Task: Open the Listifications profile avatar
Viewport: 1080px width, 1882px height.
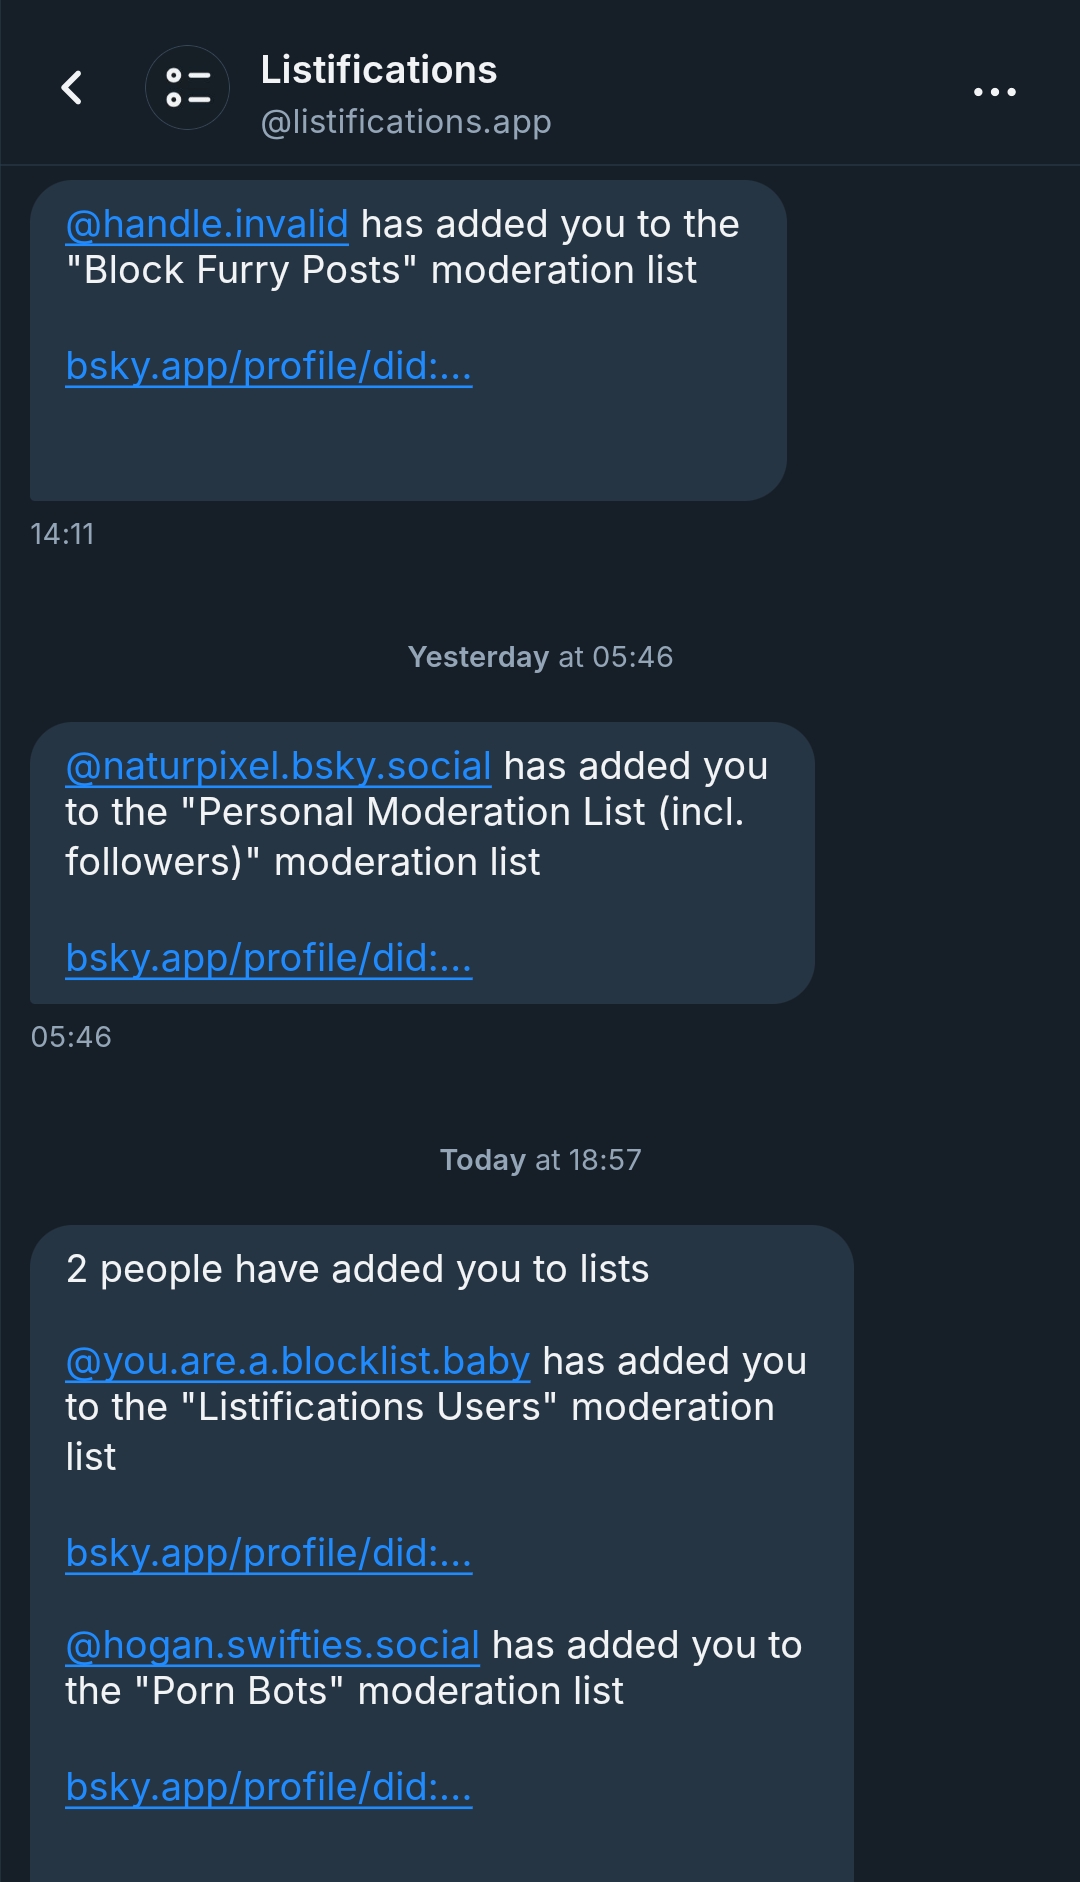Action: coord(187,88)
